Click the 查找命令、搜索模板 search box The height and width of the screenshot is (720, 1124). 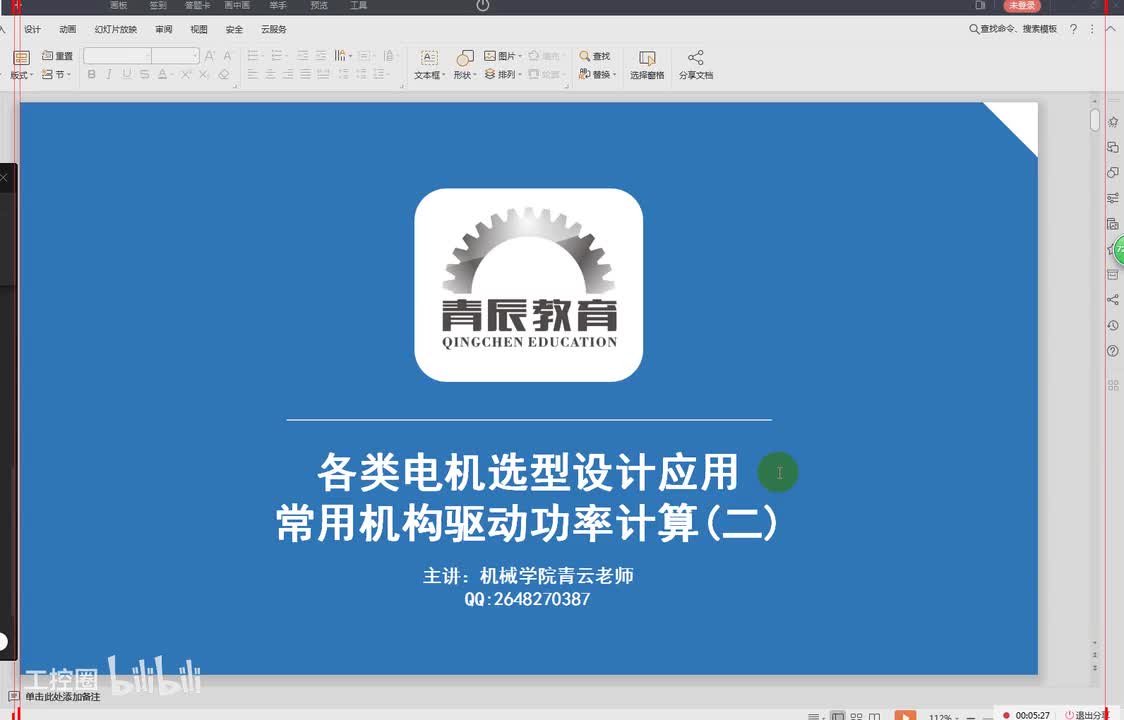pyautogui.click(x=1013, y=29)
